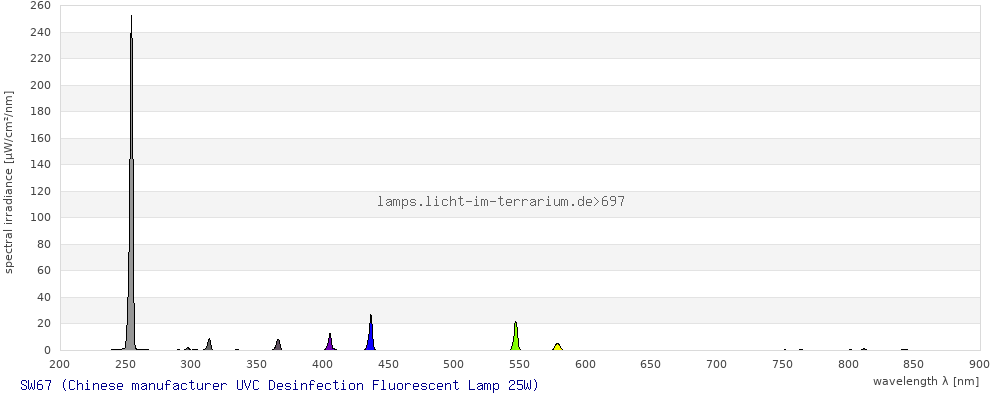Click the 450 x-axis tick label
Viewport: 1000px width, 400px height.
pos(388,364)
